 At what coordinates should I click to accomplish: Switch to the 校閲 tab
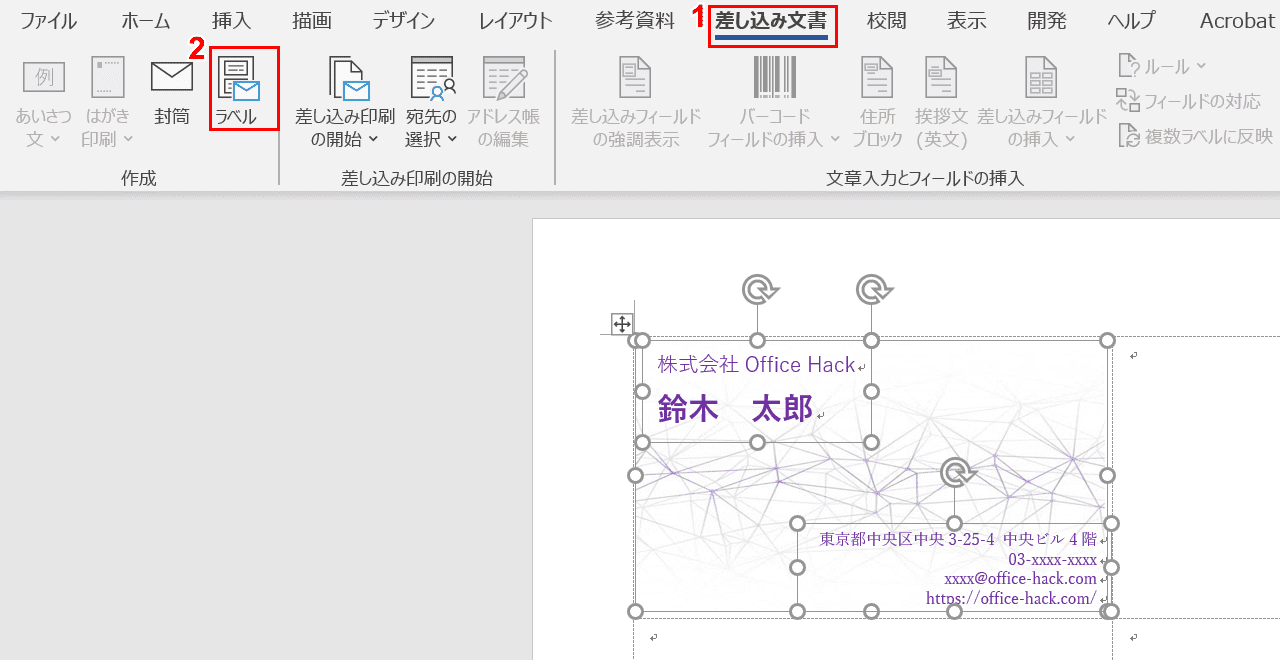[x=887, y=21]
